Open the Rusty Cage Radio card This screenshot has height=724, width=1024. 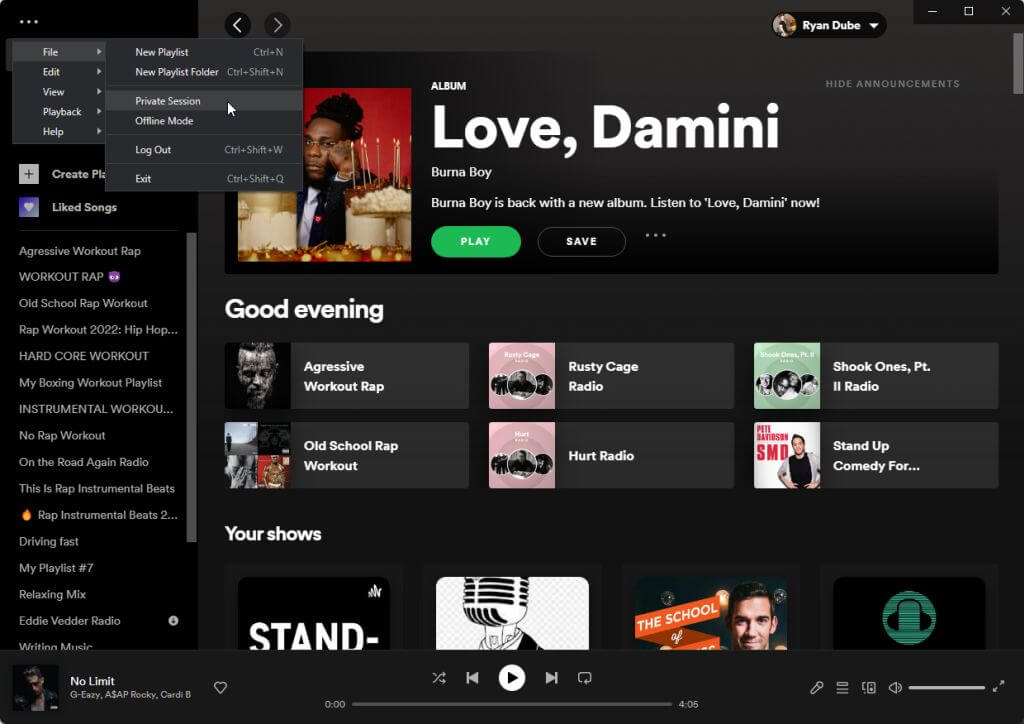(x=611, y=376)
